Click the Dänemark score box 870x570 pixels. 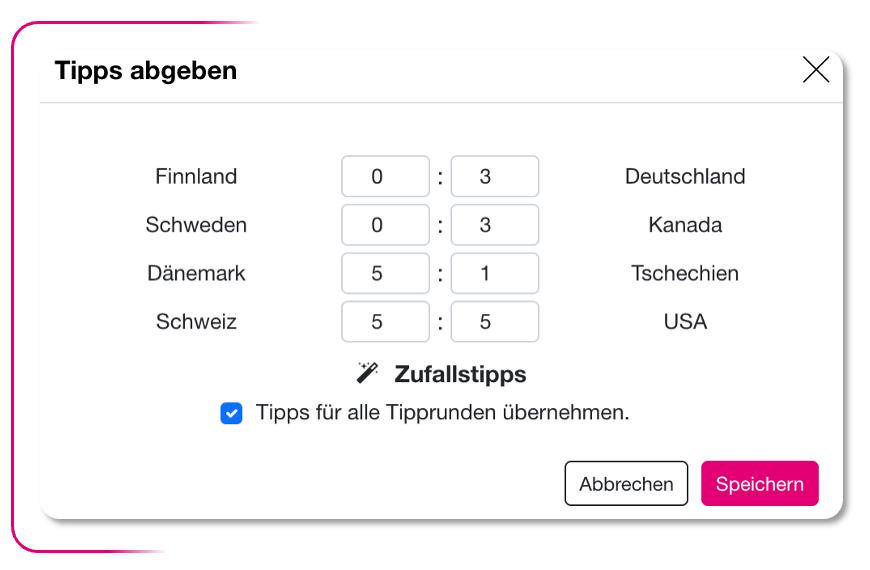tap(385, 273)
